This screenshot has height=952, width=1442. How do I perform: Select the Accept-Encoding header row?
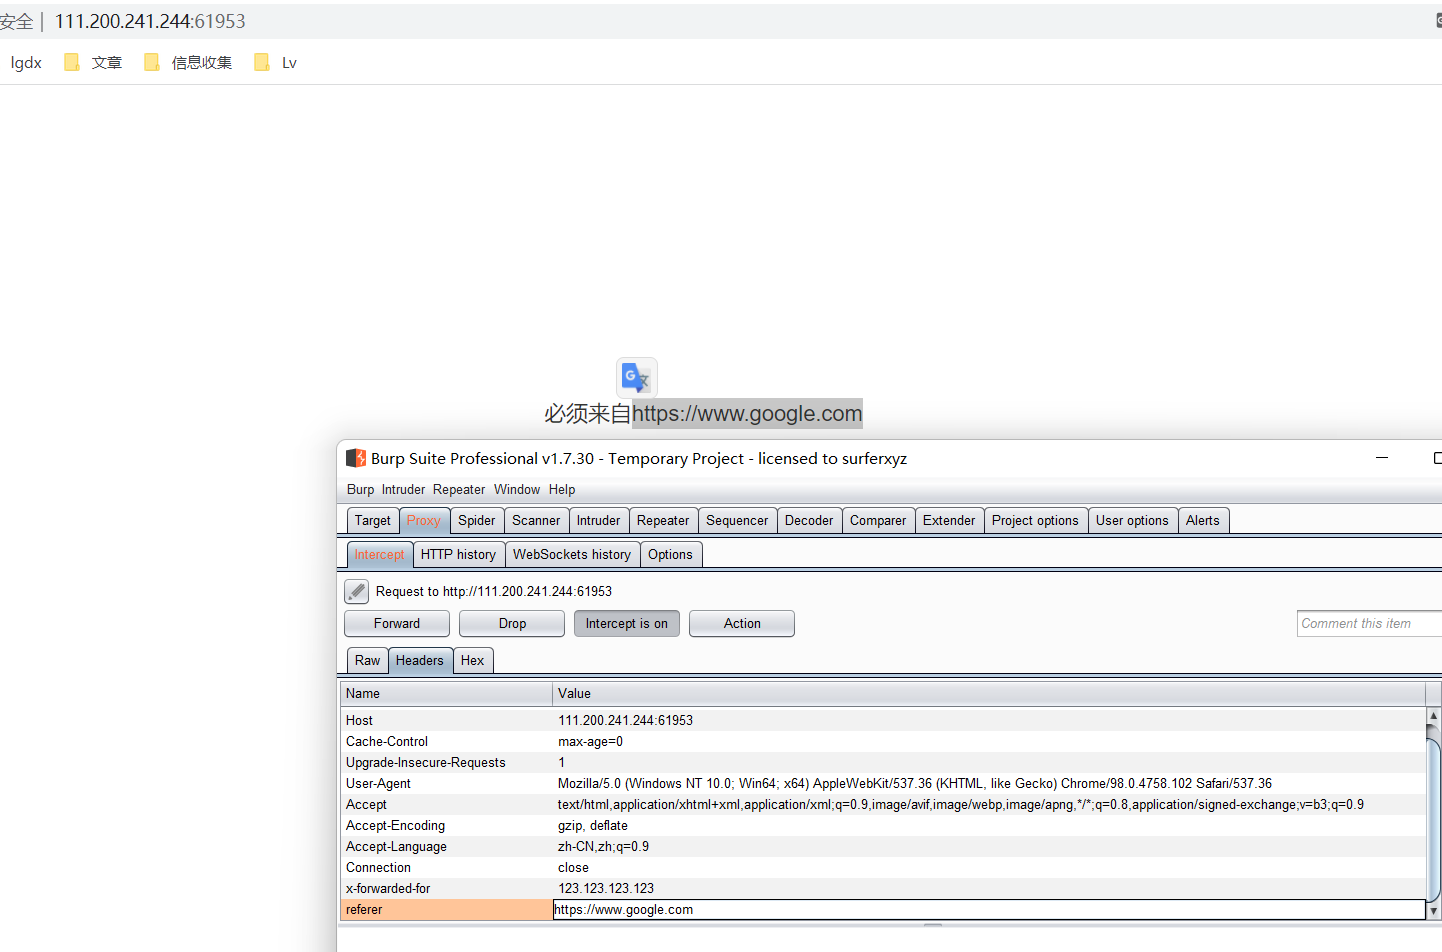click(883, 825)
